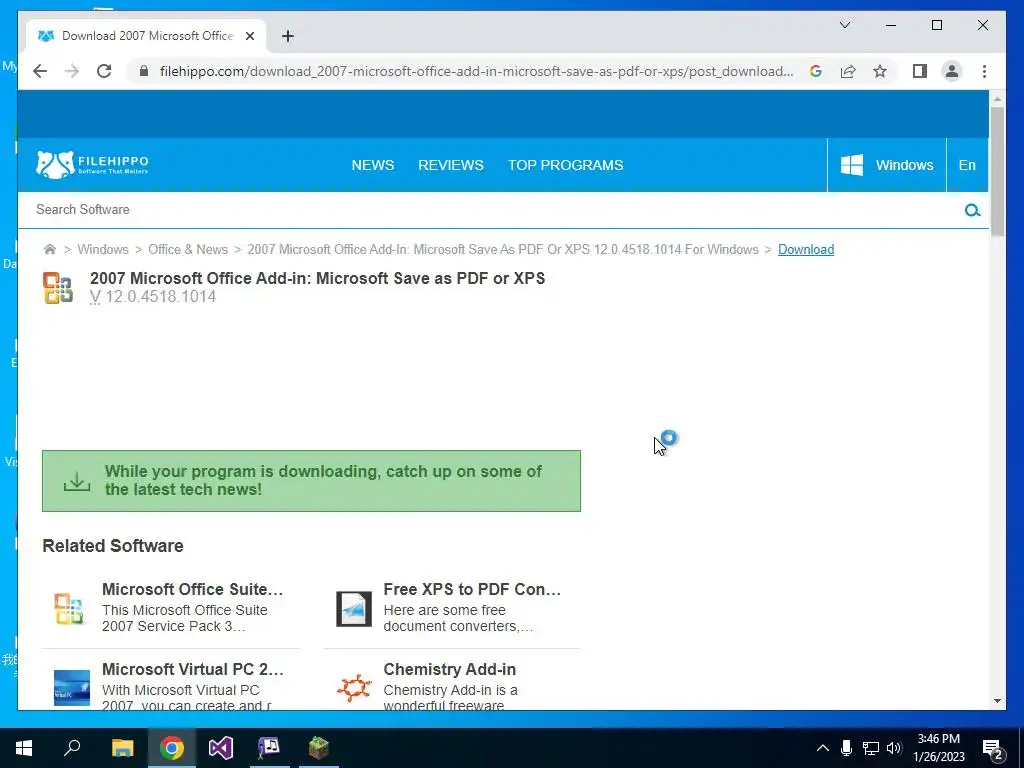Open Windows breadcrumb link
Viewport: 1024px width, 768px height.
(103, 249)
